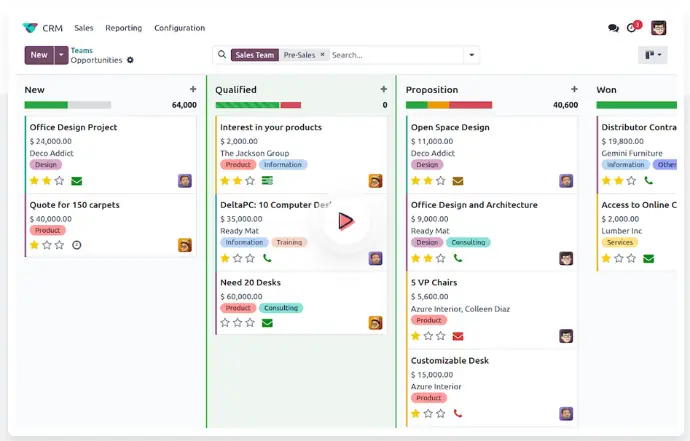The width and height of the screenshot is (690, 441).
Task: Click the green progress bar in New column
Action: point(46,105)
